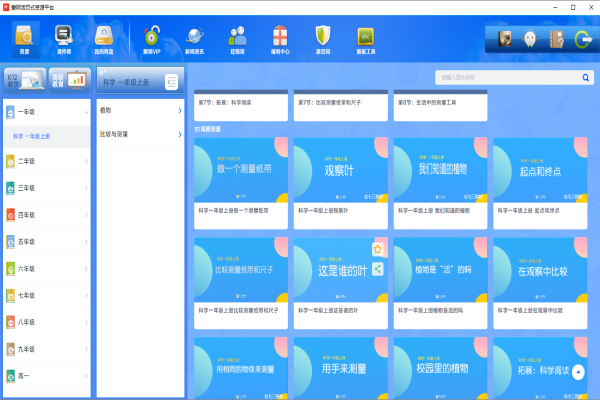
Task: Expand the 植物 chapter arrow
Action: (x=180, y=111)
